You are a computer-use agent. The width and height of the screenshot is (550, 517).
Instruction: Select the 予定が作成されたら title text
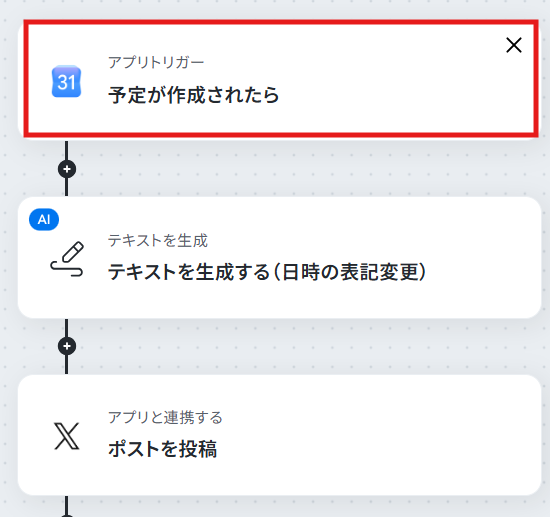coord(193,95)
